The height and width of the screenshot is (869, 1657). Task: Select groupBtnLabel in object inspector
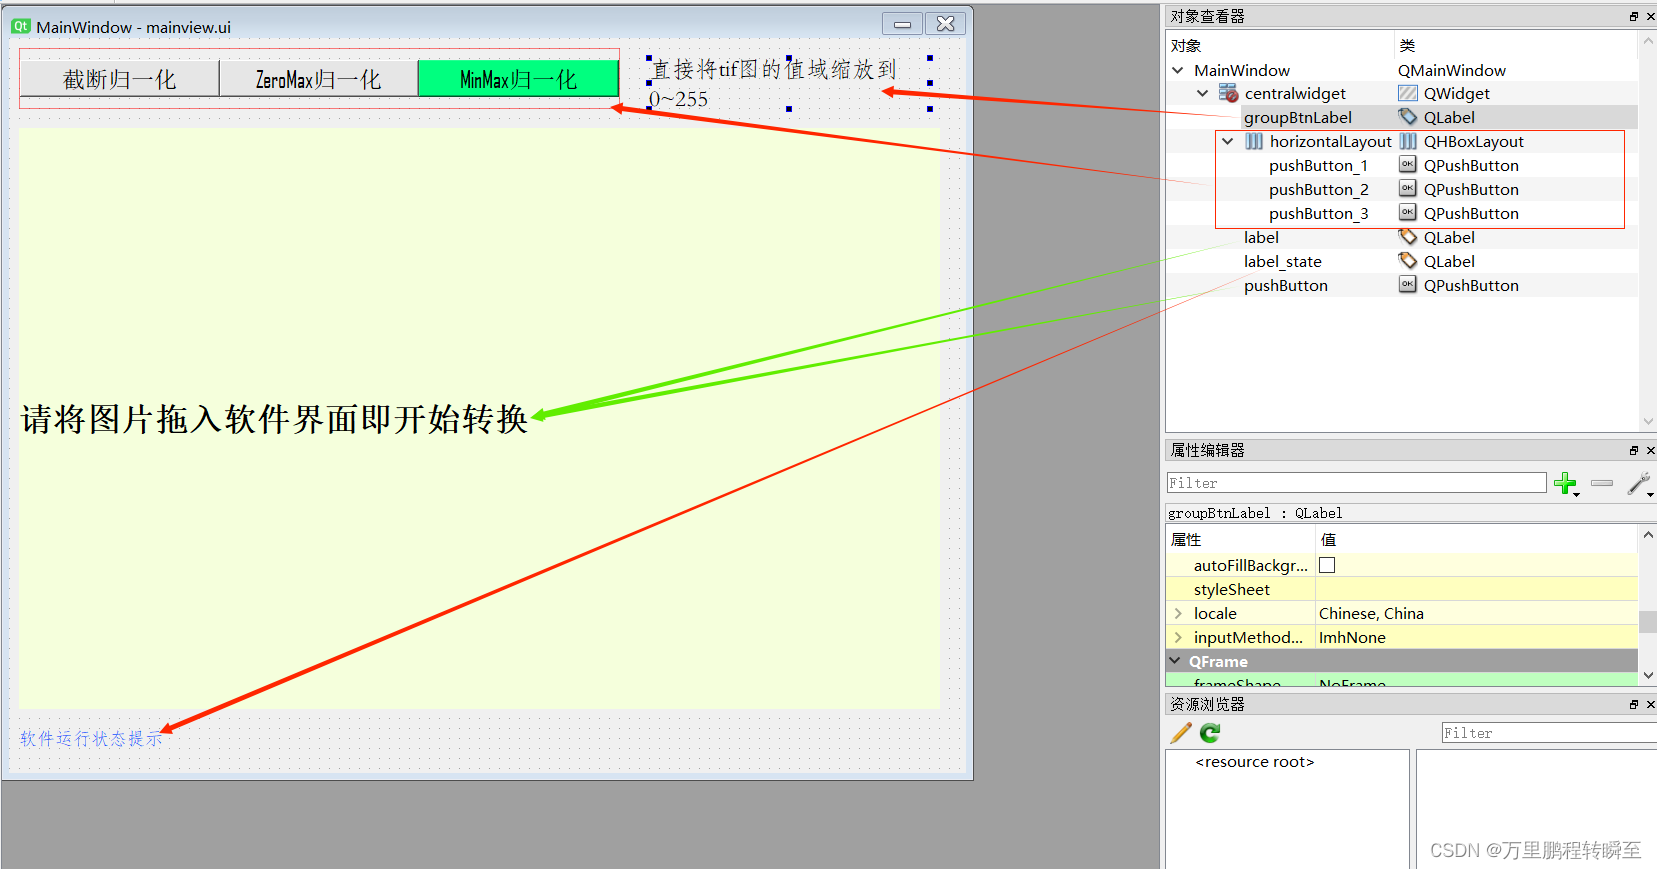[x=1298, y=117]
